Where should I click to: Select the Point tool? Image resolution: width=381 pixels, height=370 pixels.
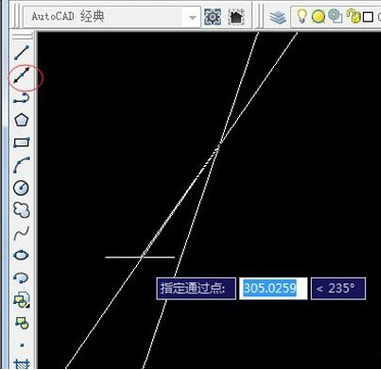click(22, 345)
